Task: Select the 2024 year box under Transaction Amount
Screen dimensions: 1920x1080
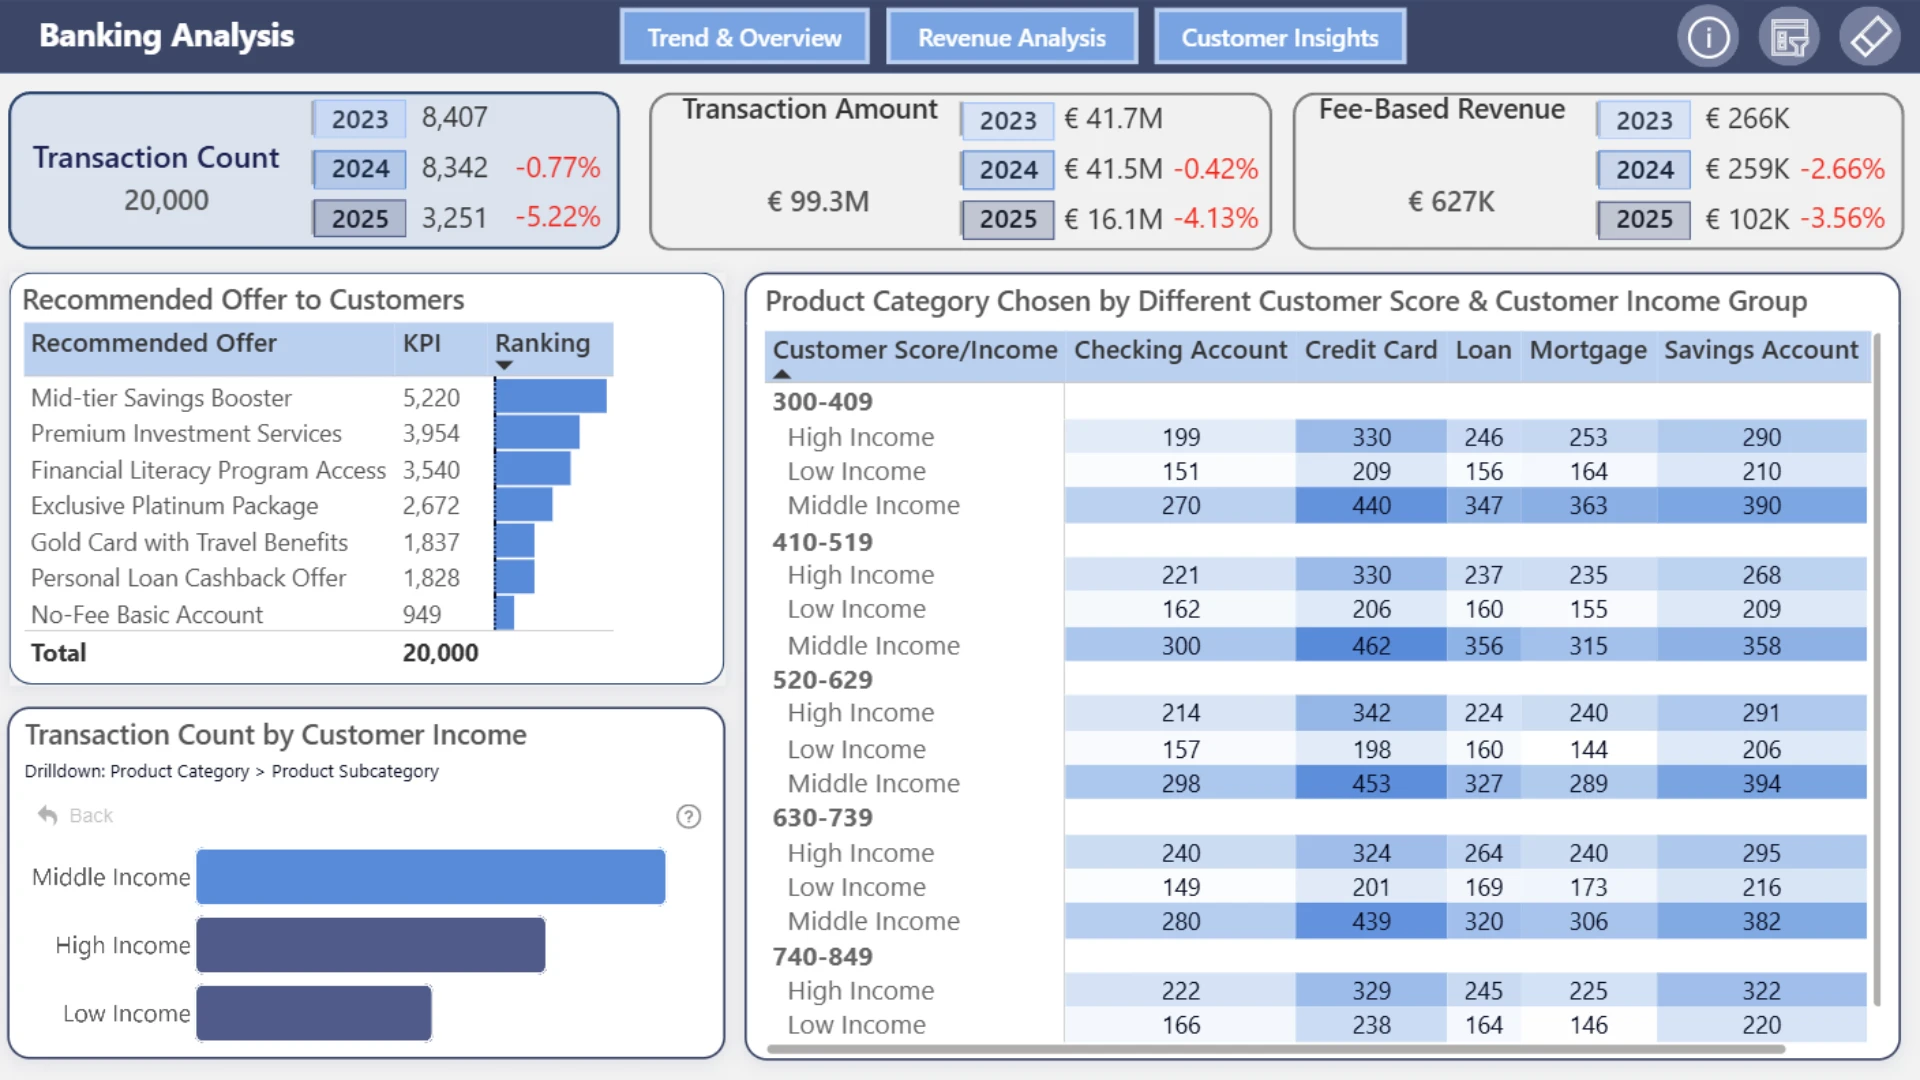Action: click(1008, 169)
